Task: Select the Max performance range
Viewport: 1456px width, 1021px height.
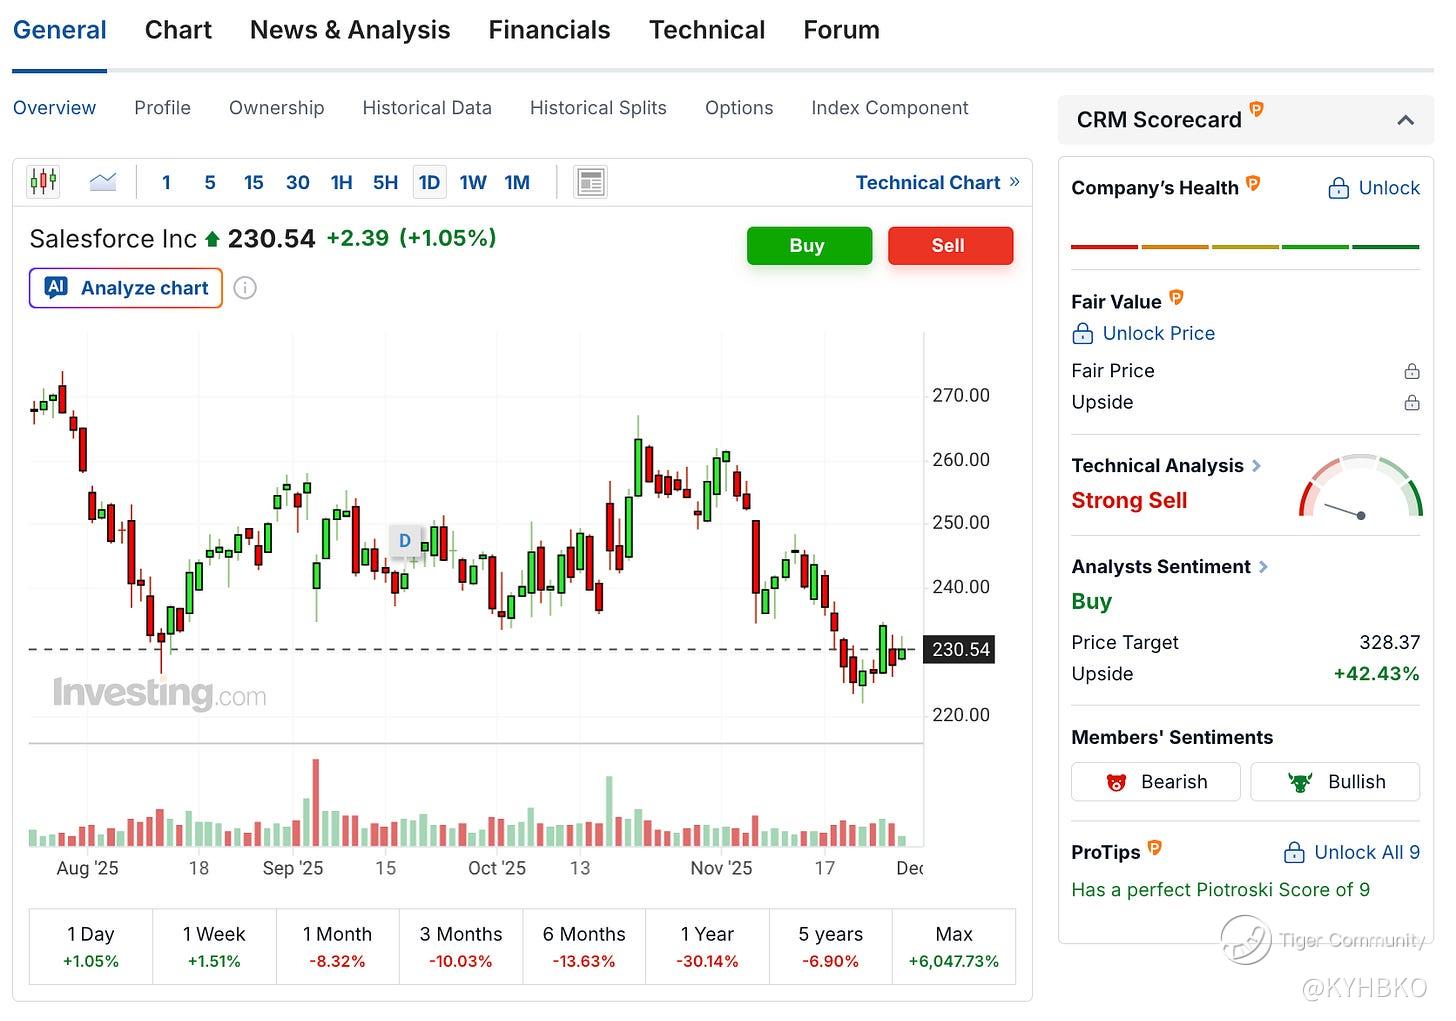Action: coord(954,947)
